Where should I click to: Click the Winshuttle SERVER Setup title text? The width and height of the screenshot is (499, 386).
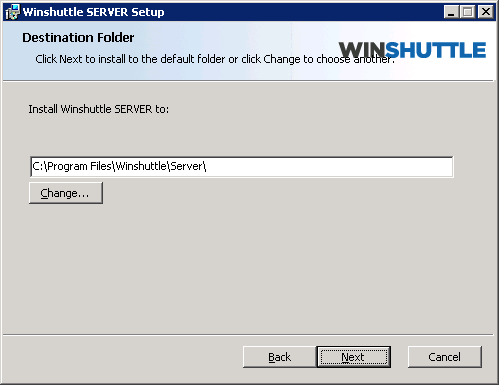pyautogui.click(x=94, y=12)
